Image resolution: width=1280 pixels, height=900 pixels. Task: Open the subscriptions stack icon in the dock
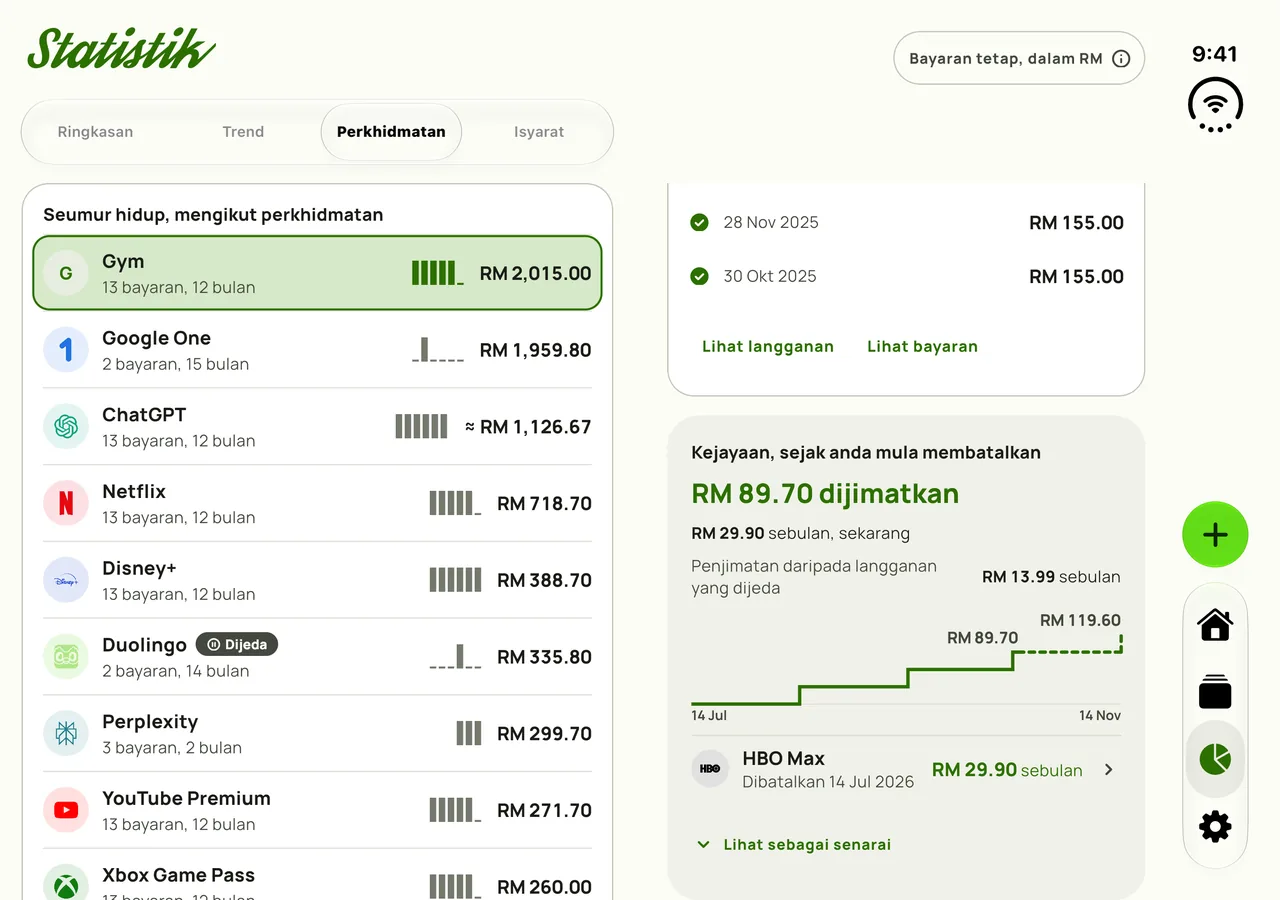[1215, 692]
